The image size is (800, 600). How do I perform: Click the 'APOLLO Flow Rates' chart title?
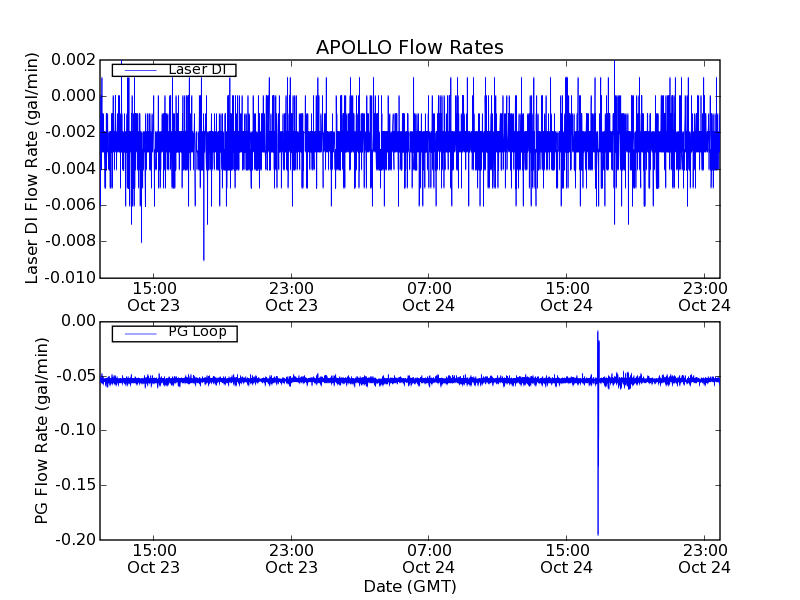pyautogui.click(x=409, y=48)
